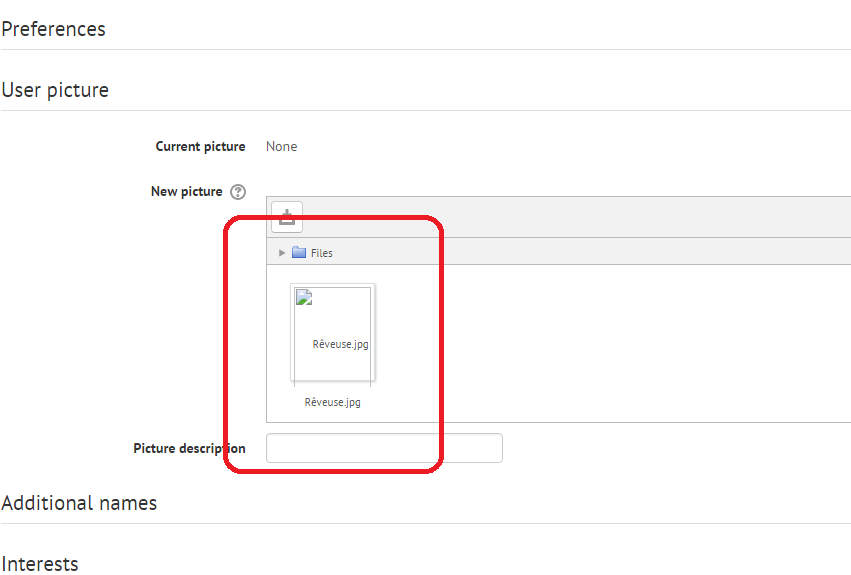
Task: Click the Current picture label
Action: 200,147
